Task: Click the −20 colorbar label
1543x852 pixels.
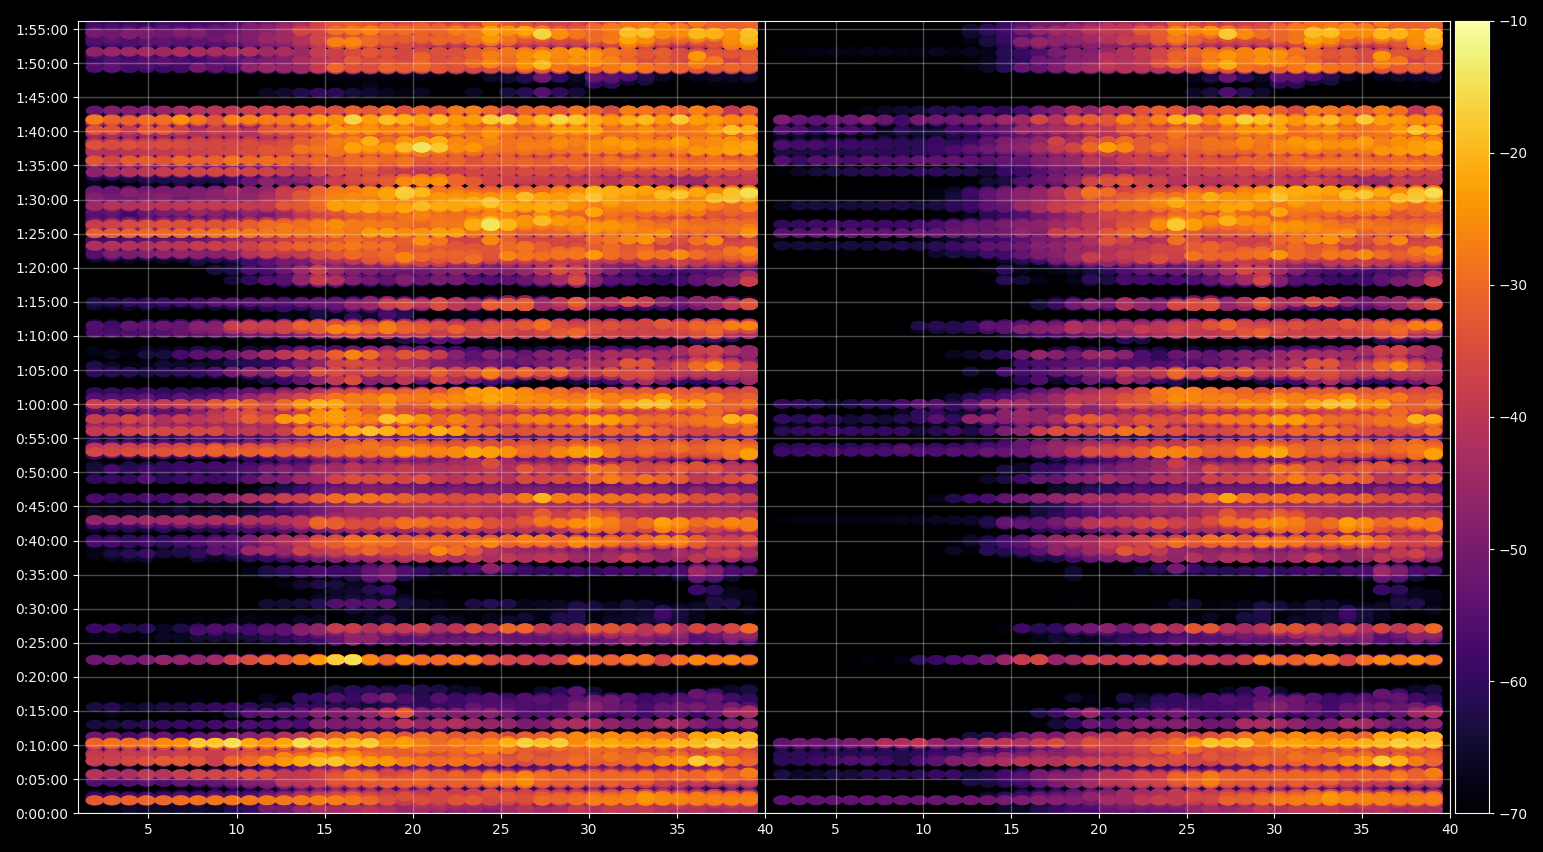Action: (x=1512, y=153)
